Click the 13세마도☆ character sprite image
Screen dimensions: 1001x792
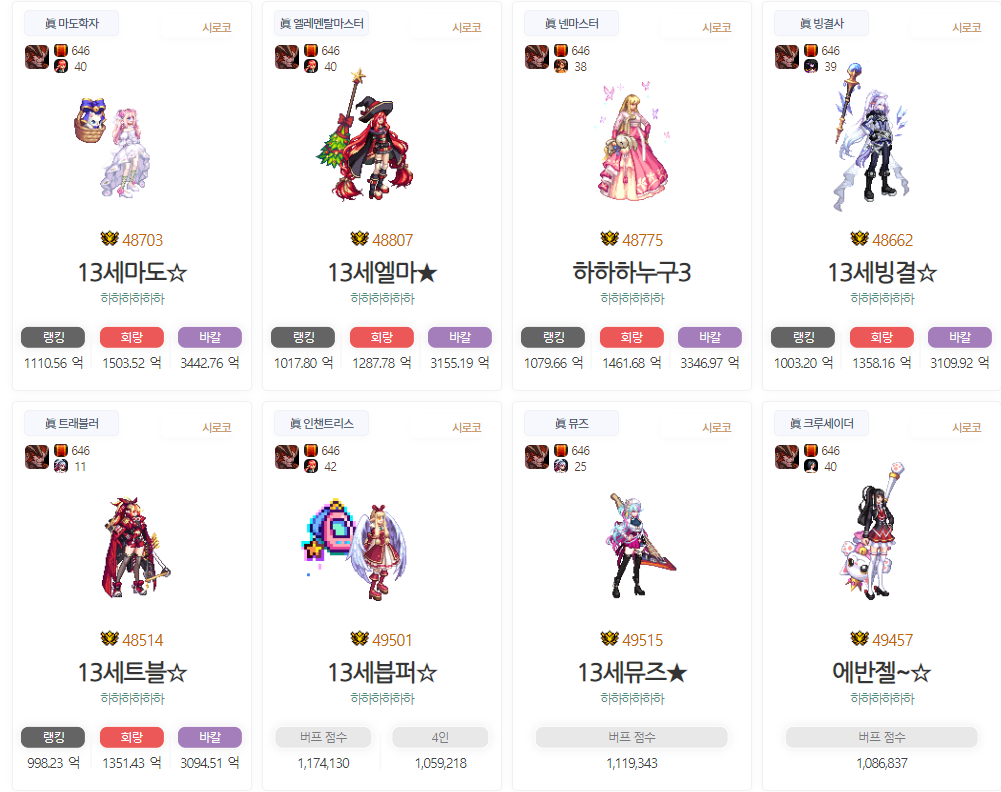click(115, 147)
